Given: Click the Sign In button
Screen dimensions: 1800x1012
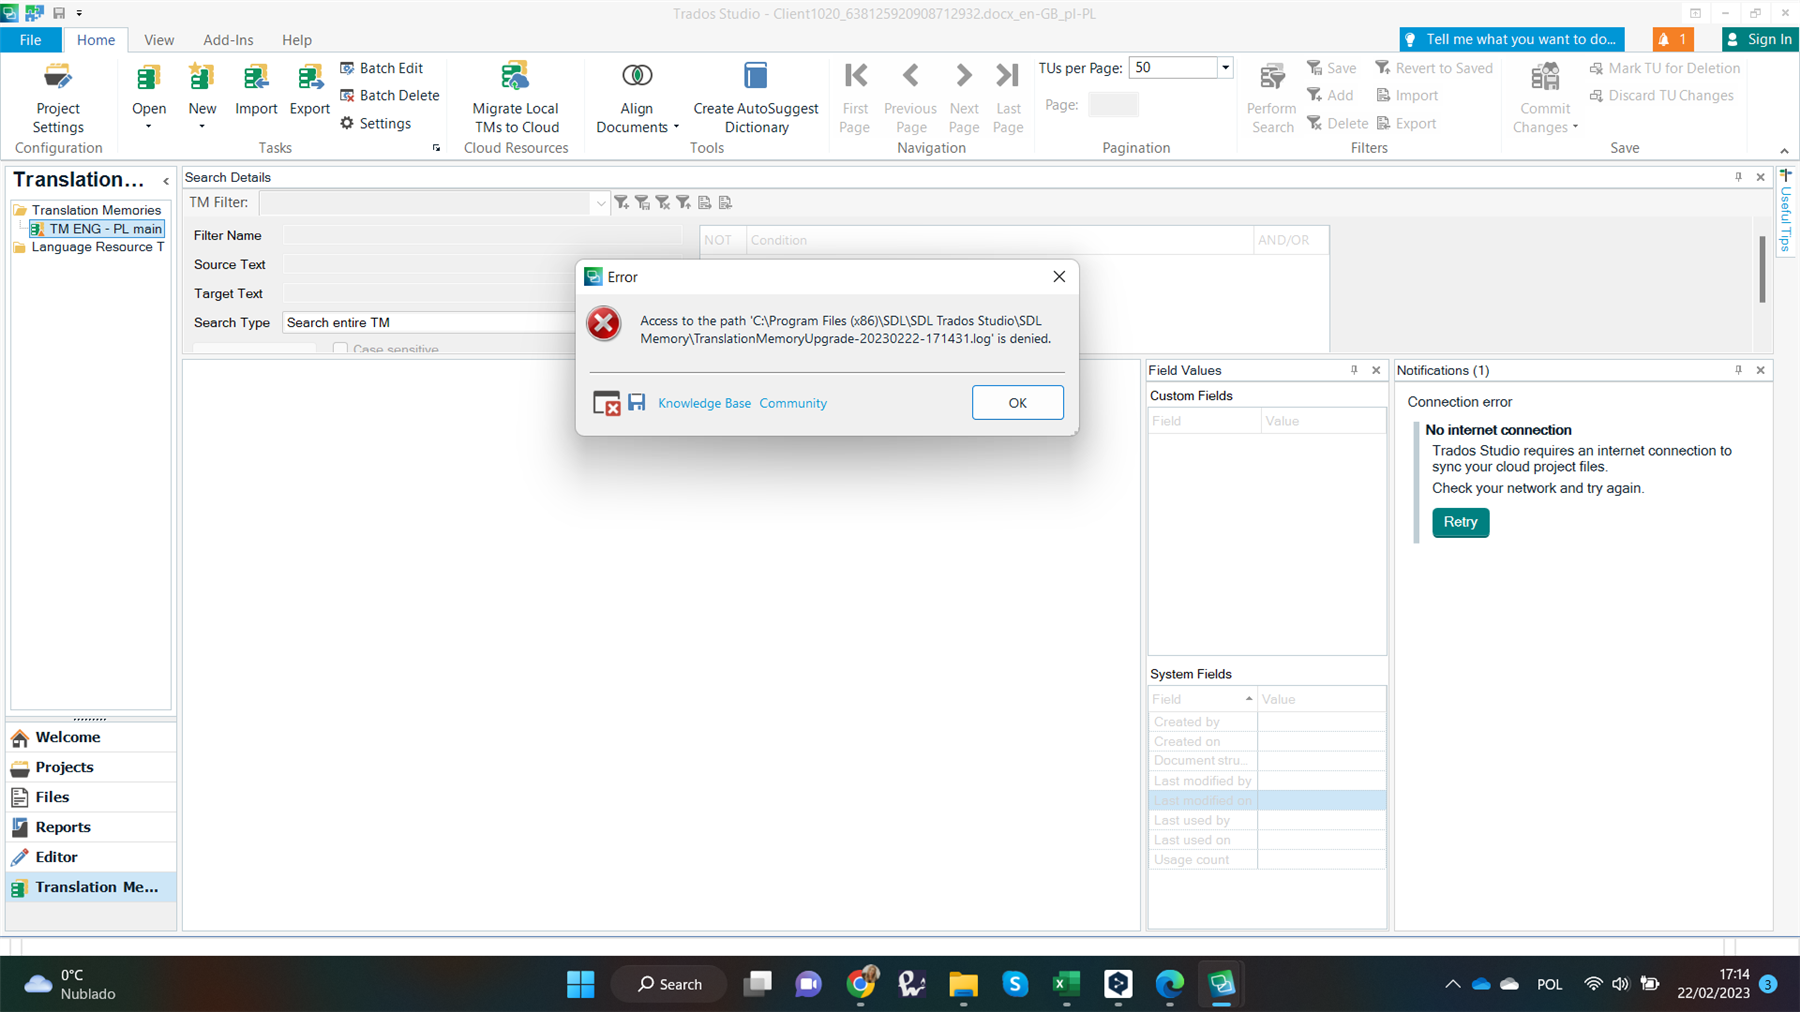Looking at the screenshot, I should point(1760,39).
